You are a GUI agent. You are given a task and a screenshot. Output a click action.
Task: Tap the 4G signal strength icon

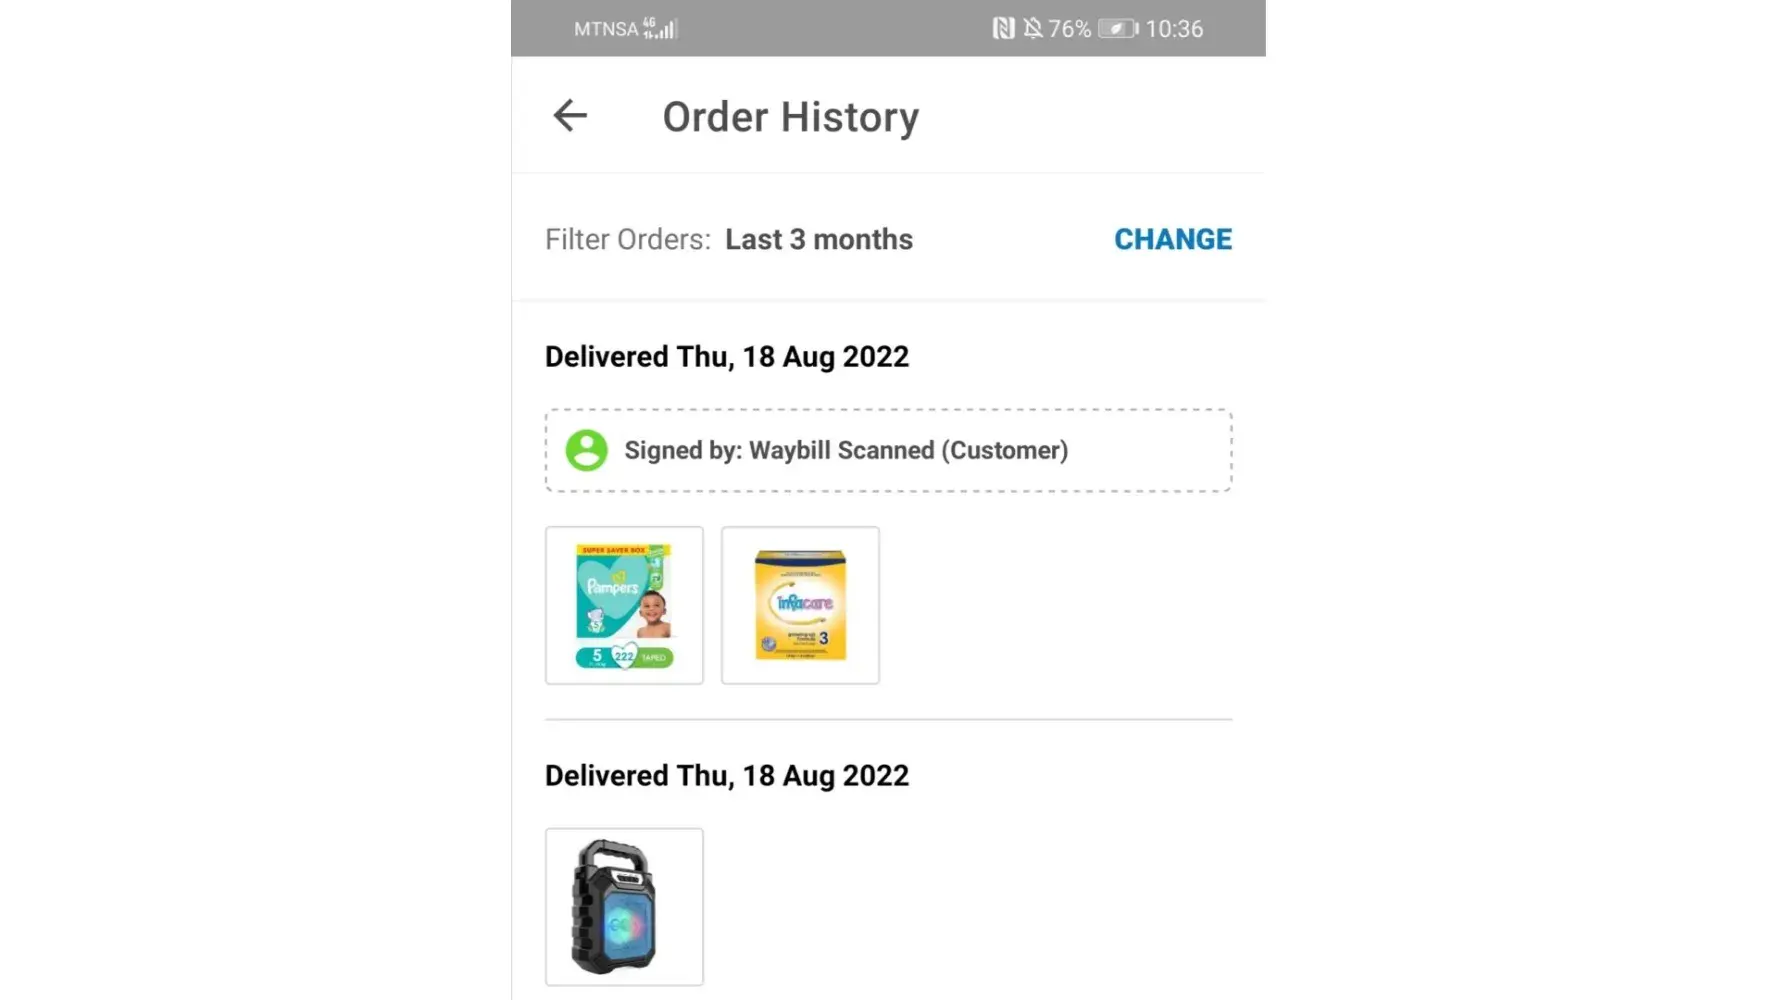660,29
